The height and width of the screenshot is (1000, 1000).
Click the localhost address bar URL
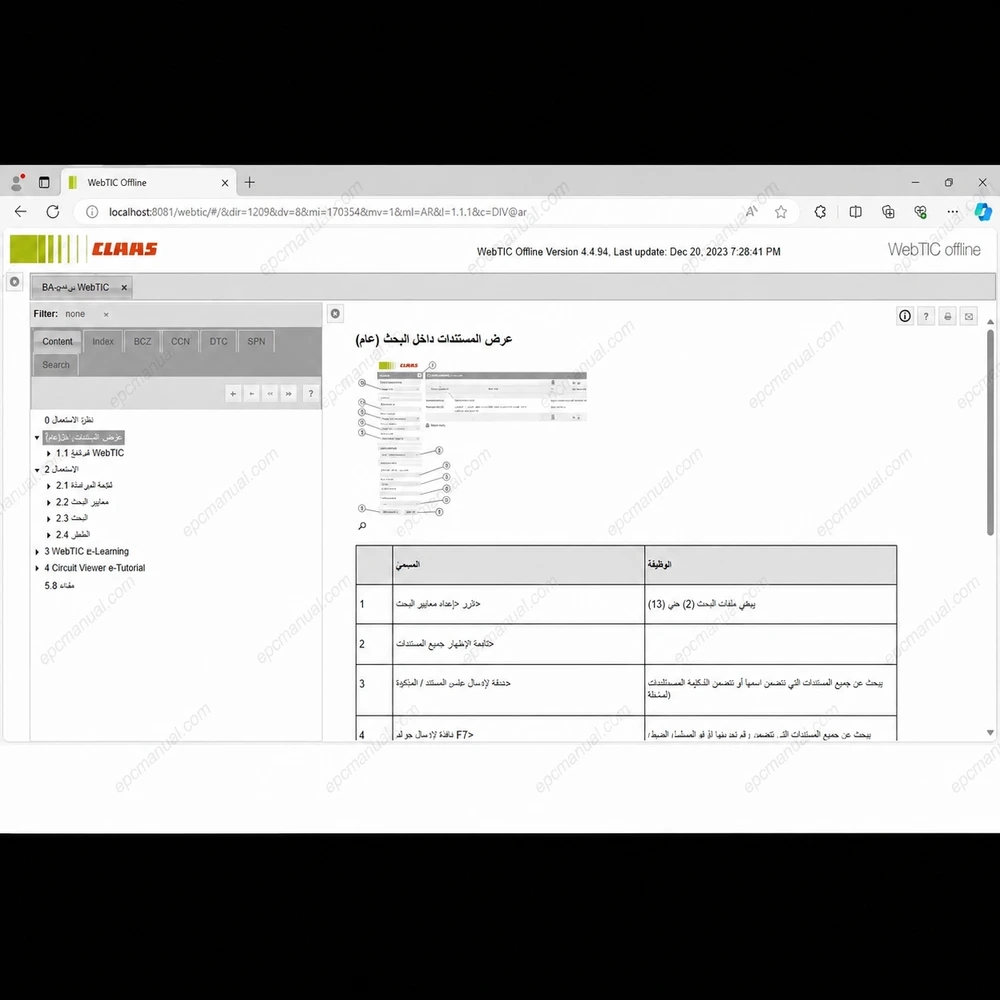pos(318,212)
